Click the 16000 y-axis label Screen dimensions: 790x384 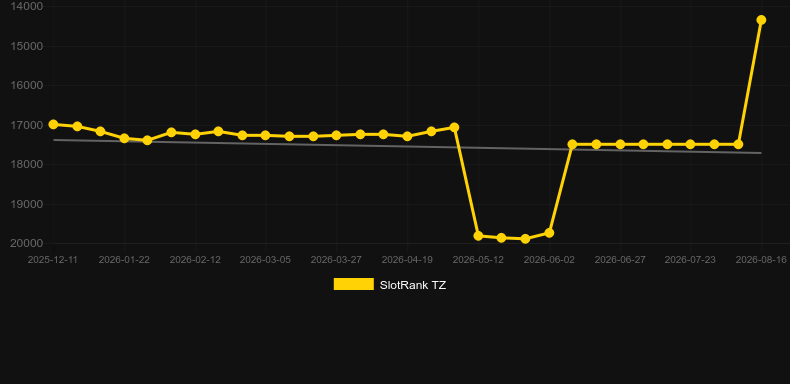[27, 85]
